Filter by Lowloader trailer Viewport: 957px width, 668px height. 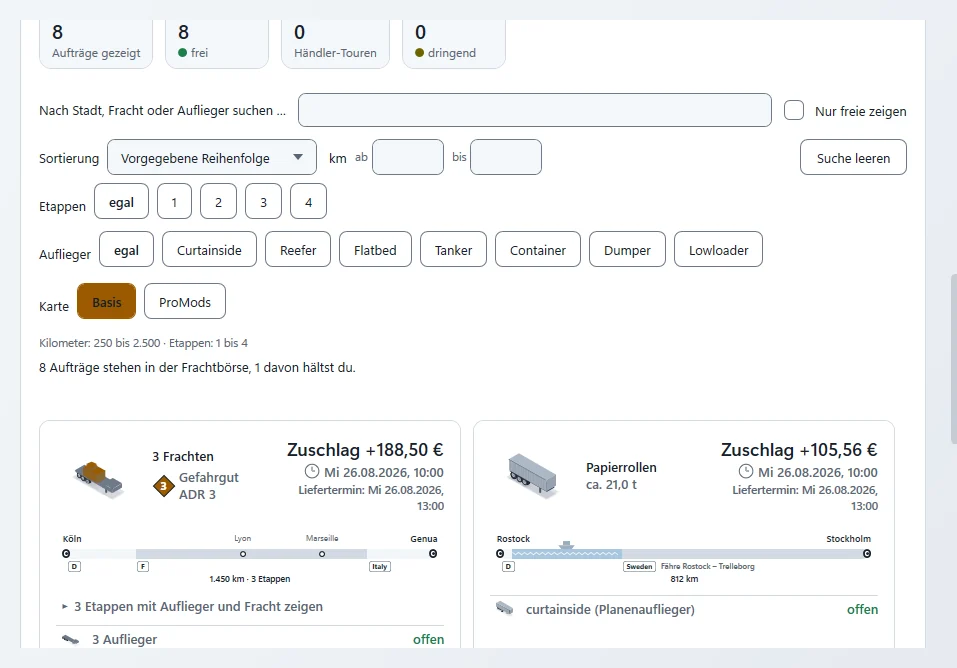[x=718, y=249]
